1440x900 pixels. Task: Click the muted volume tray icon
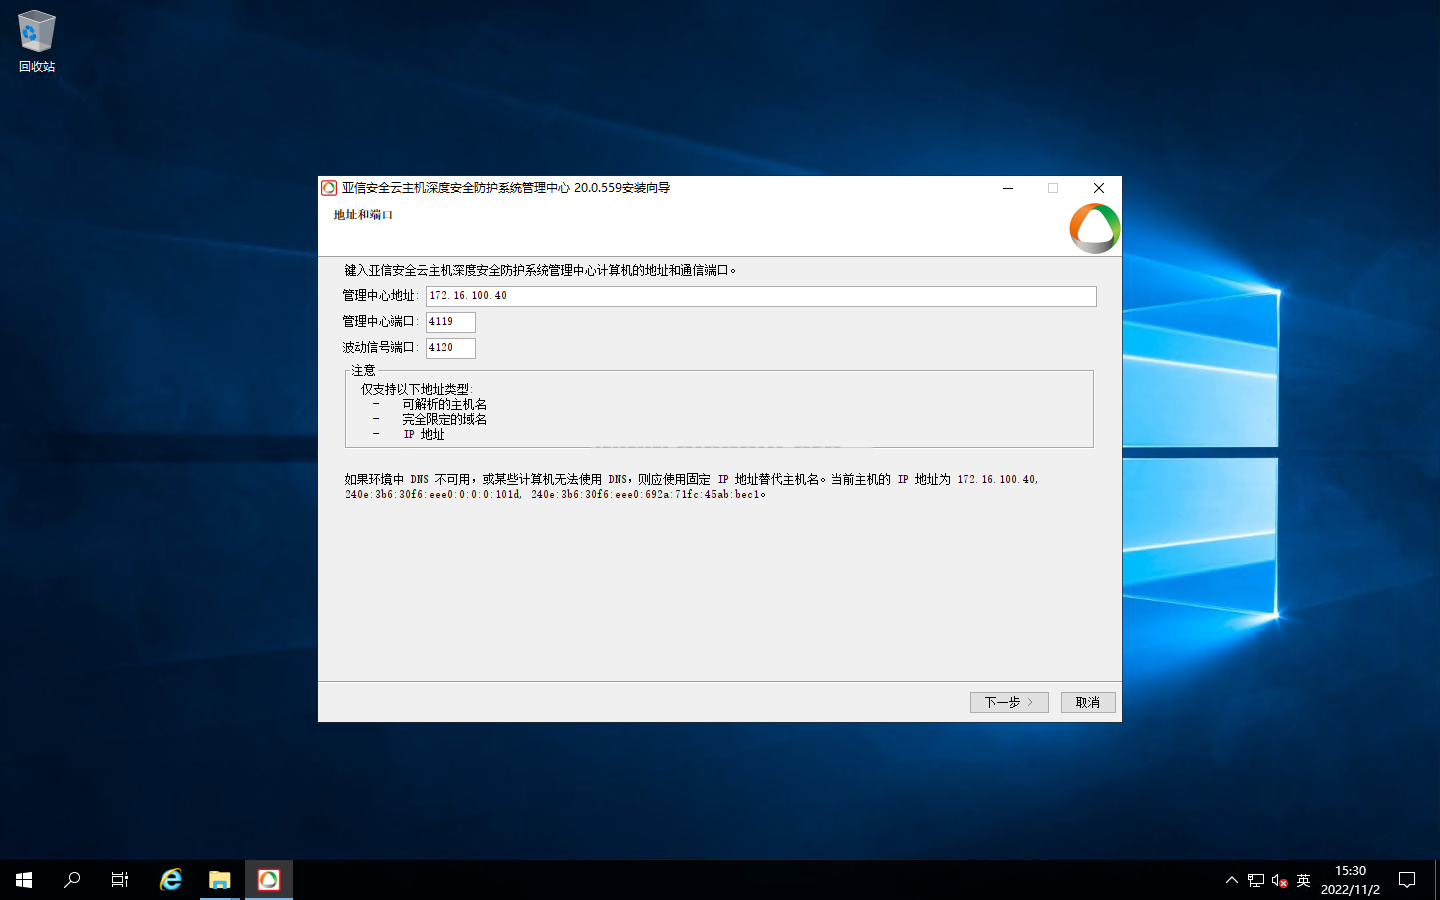click(x=1279, y=880)
